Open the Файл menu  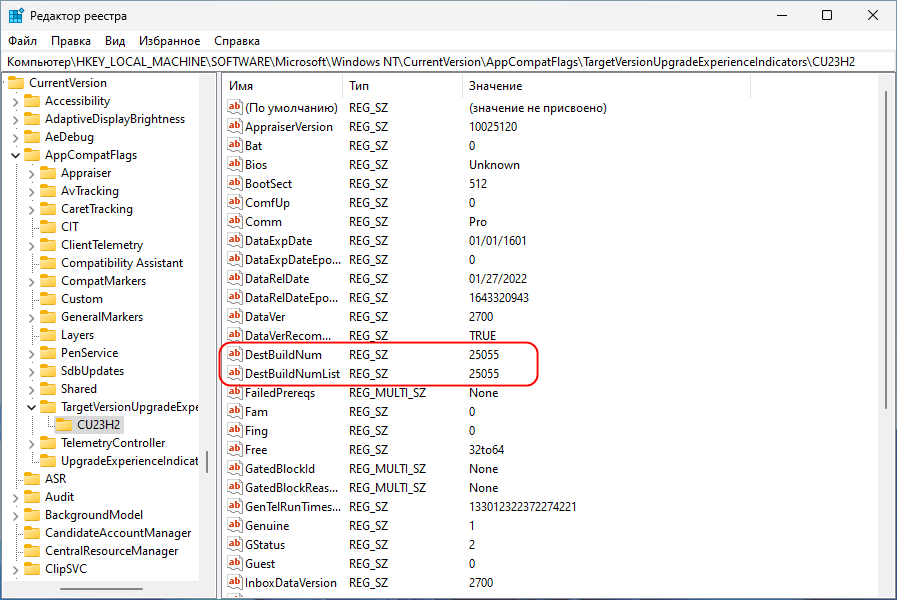22,41
